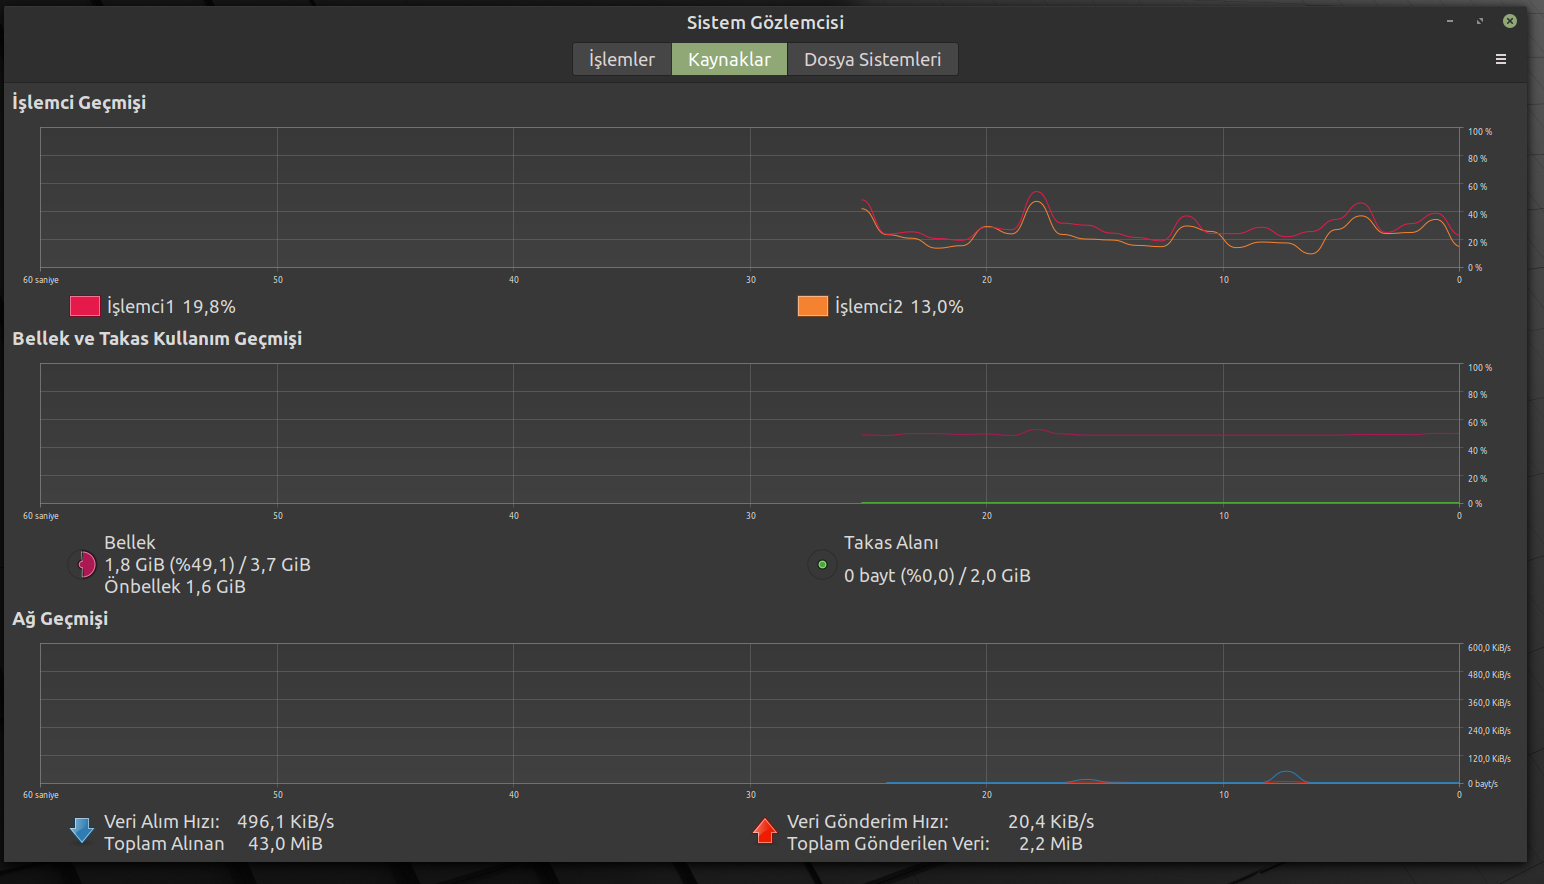Click the Bellek memory pie icon

pyautogui.click(x=83, y=565)
